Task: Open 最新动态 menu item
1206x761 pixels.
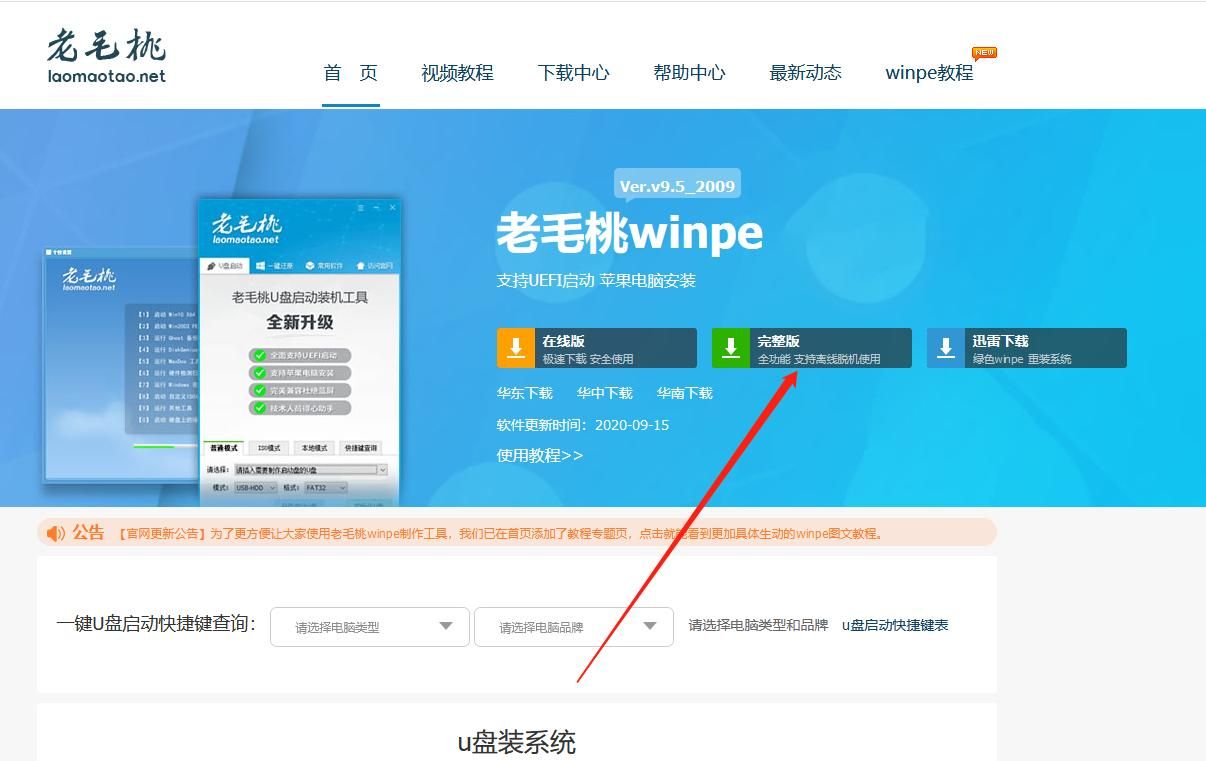Action: coord(805,73)
